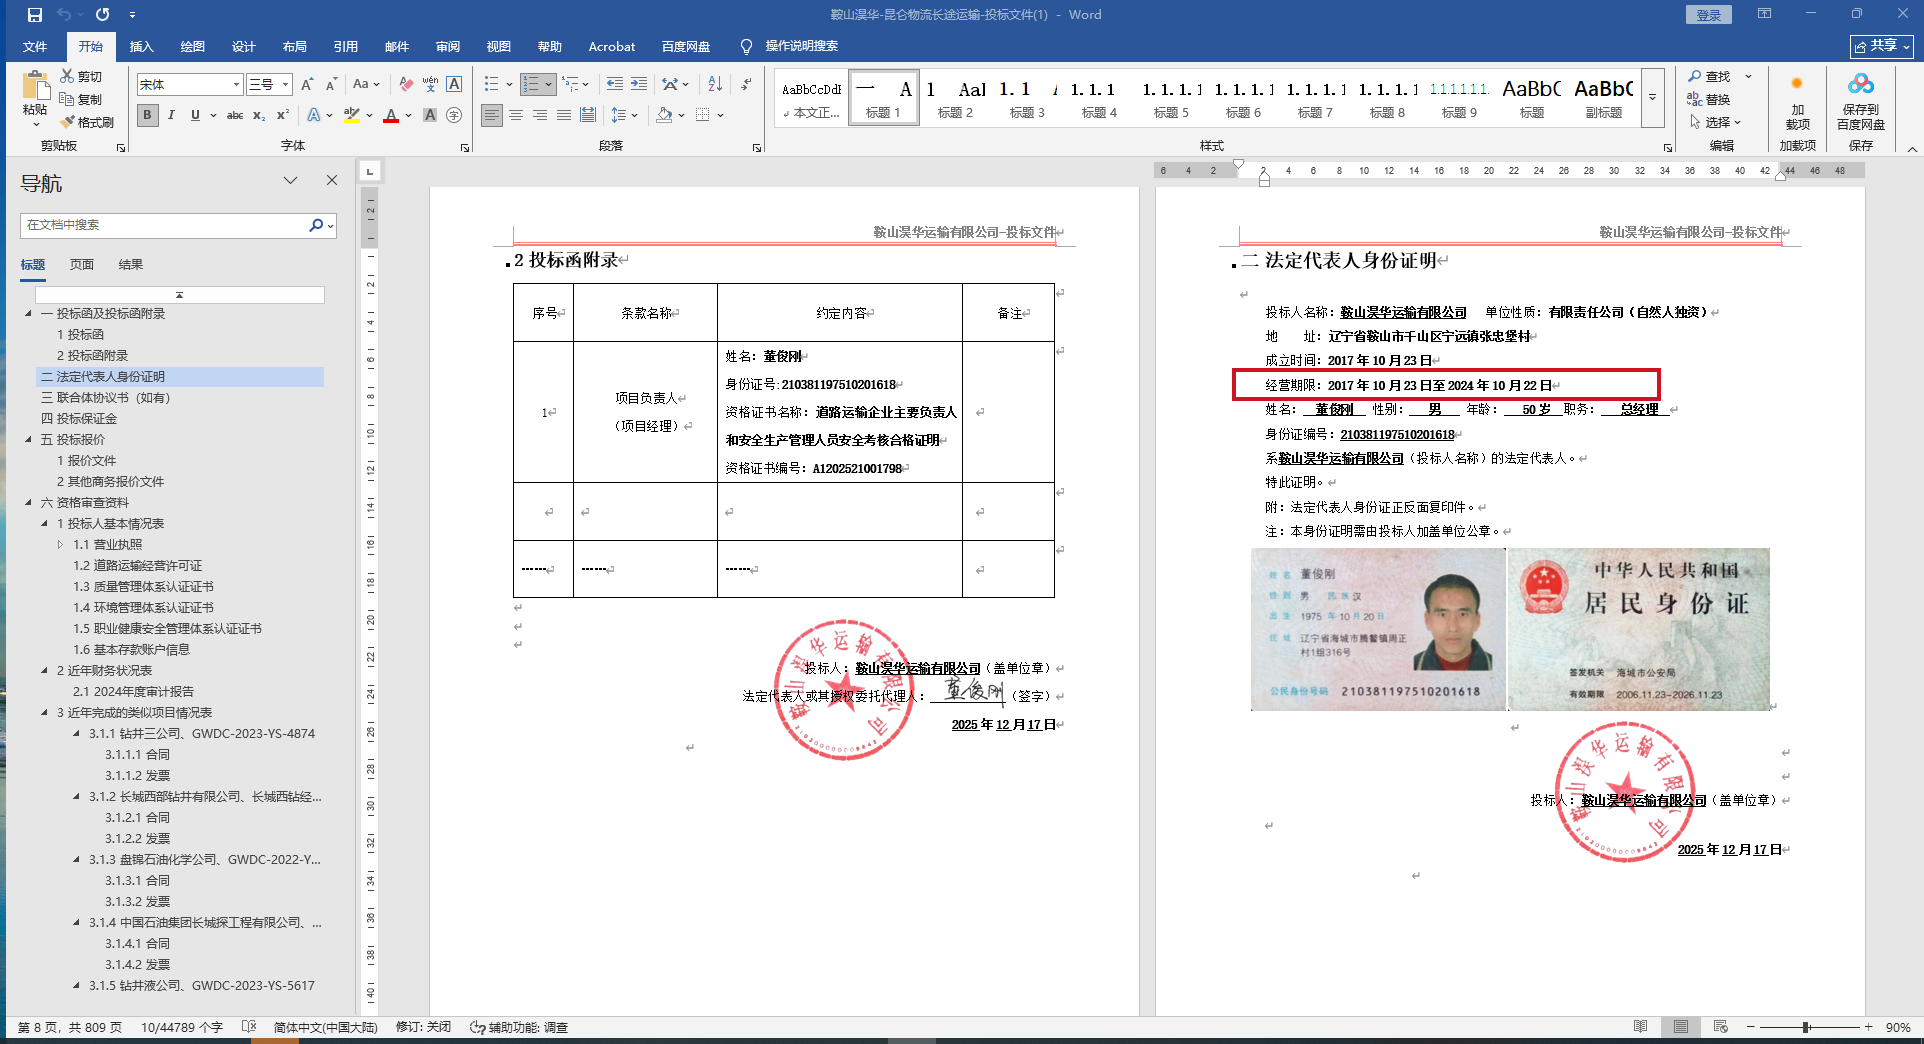
Task: Open the 宋体 font name dropdown
Action: 236,85
